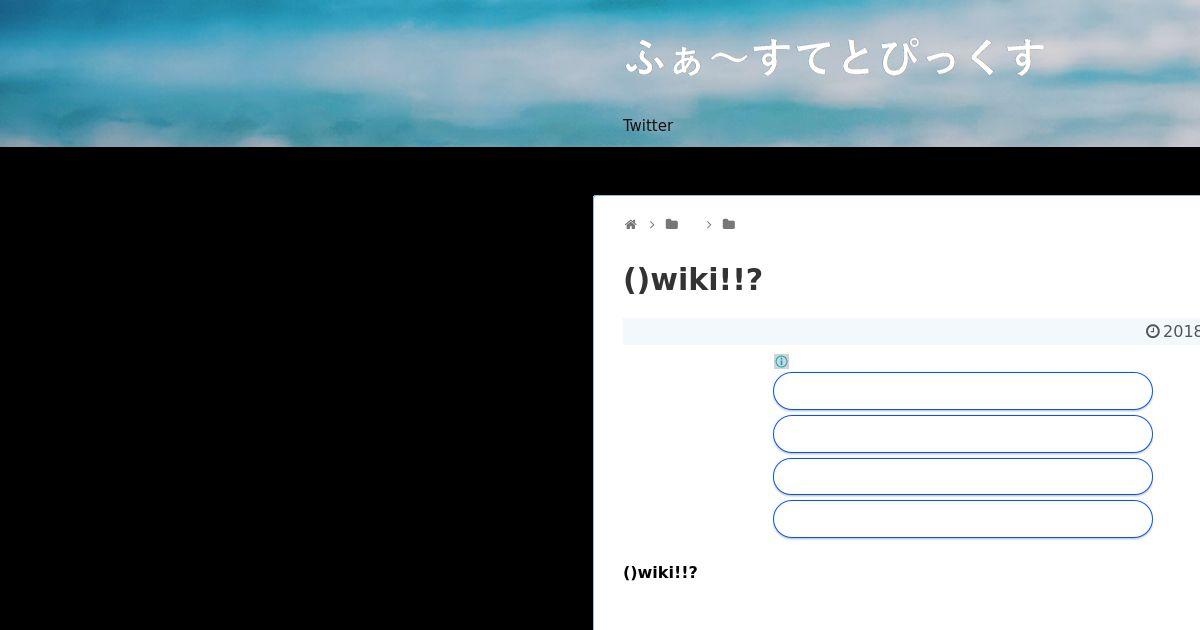Viewport: 1200px width, 630px height.
Task: Select the bold ()wiki!!? body text
Action: (660, 573)
